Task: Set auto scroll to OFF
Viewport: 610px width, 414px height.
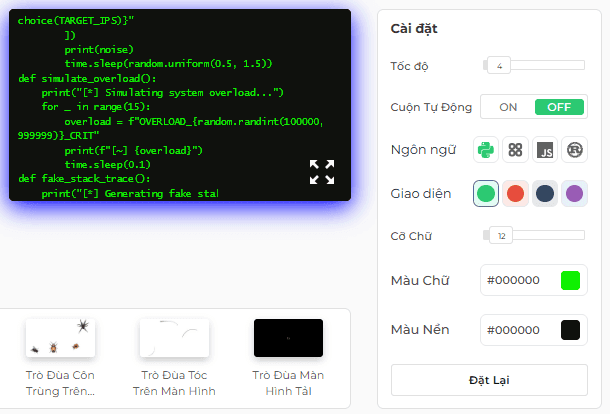Action: click(x=559, y=107)
